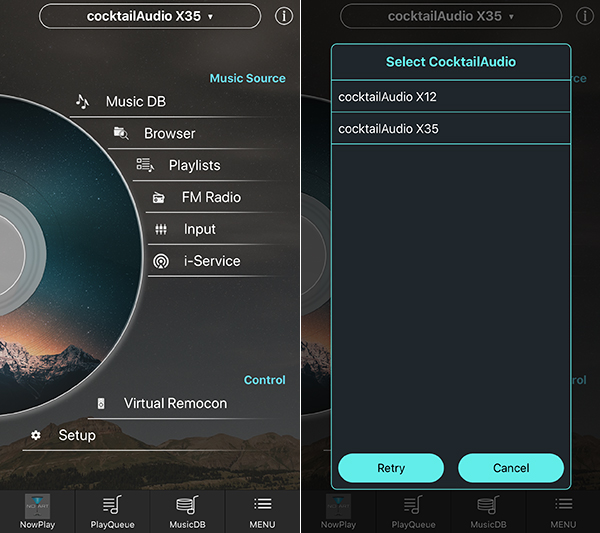Open PlayQueue tab on left screen
Image resolution: width=600 pixels, height=533 pixels.
(x=112, y=512)
